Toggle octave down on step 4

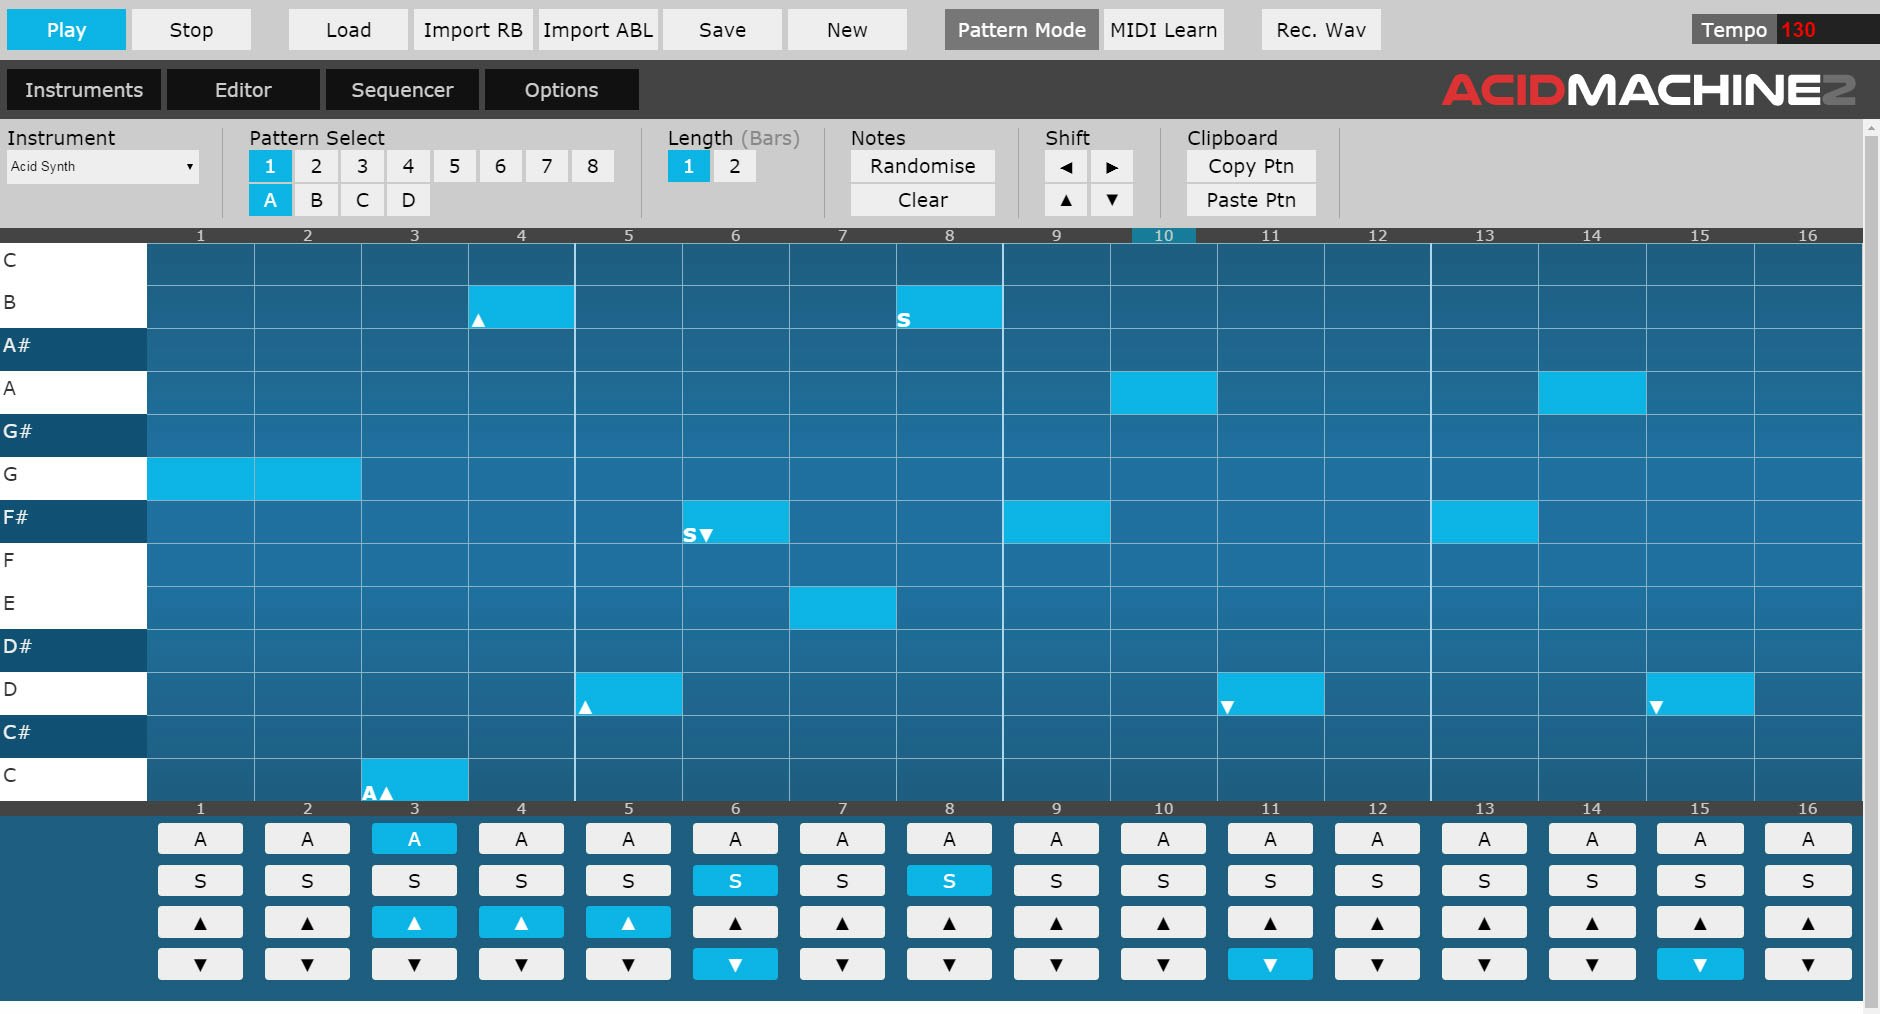tap(521, 965)
